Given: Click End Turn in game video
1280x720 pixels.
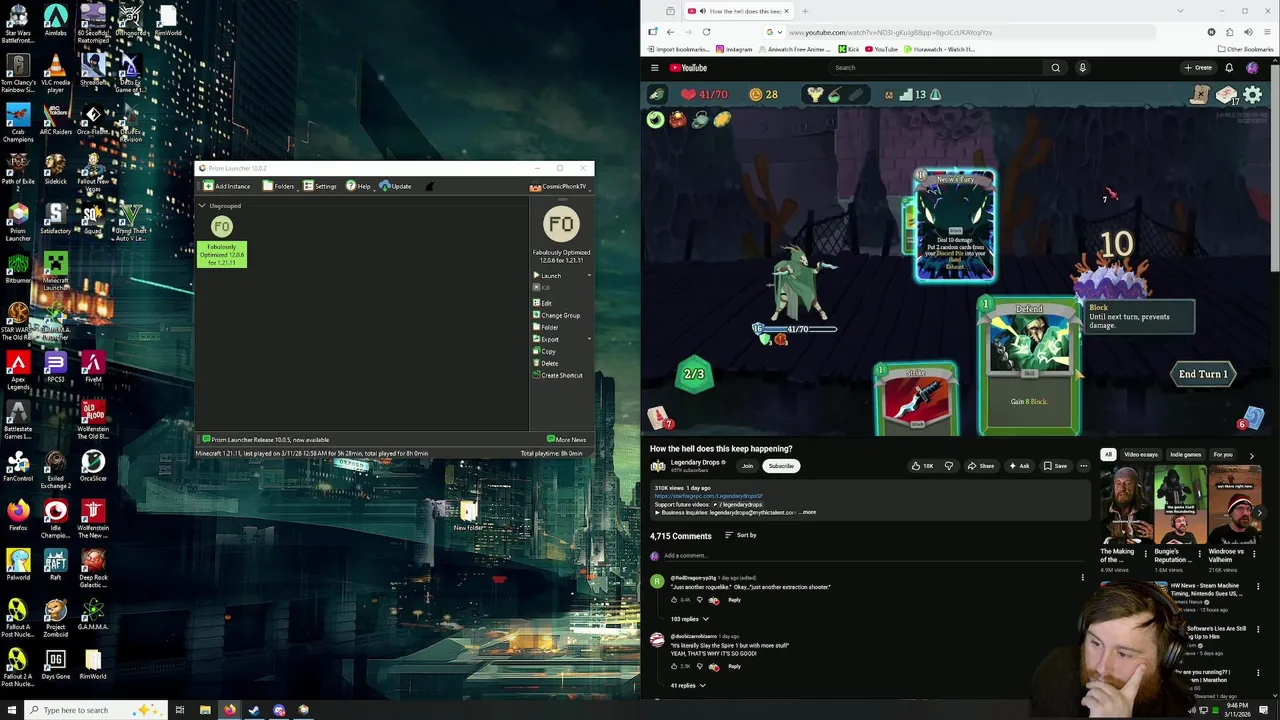Looking at the screenshot, I should [x=1203, y=374].
